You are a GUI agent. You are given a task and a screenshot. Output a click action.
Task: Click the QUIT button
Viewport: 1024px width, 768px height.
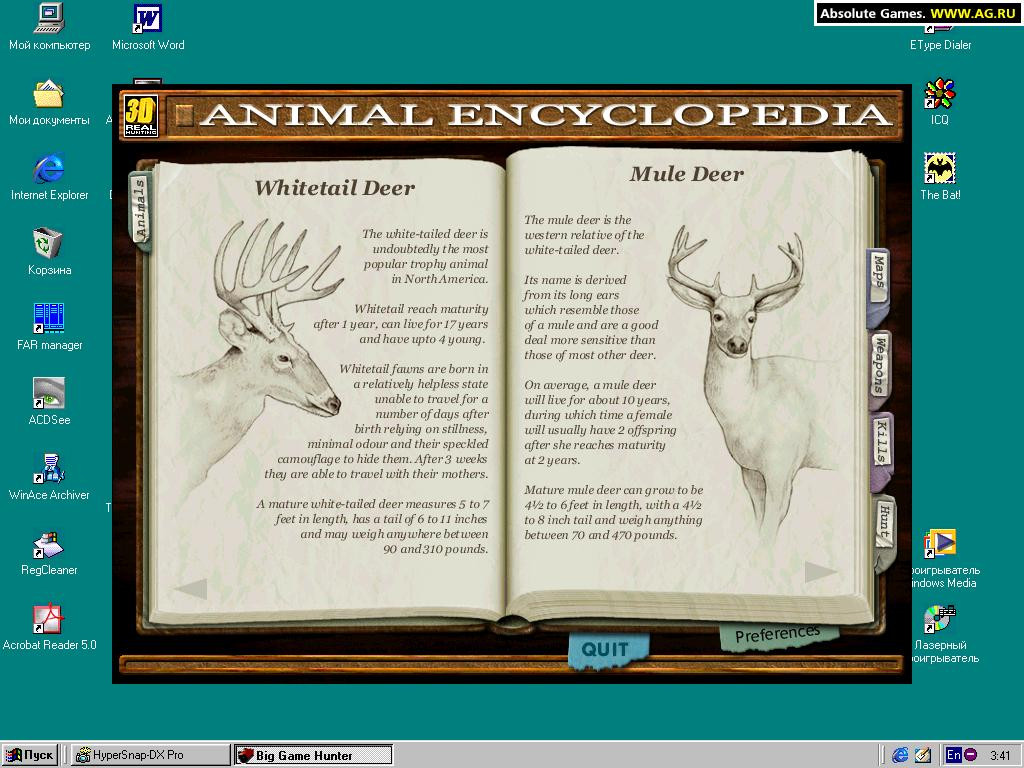click(x=607, y=650)
